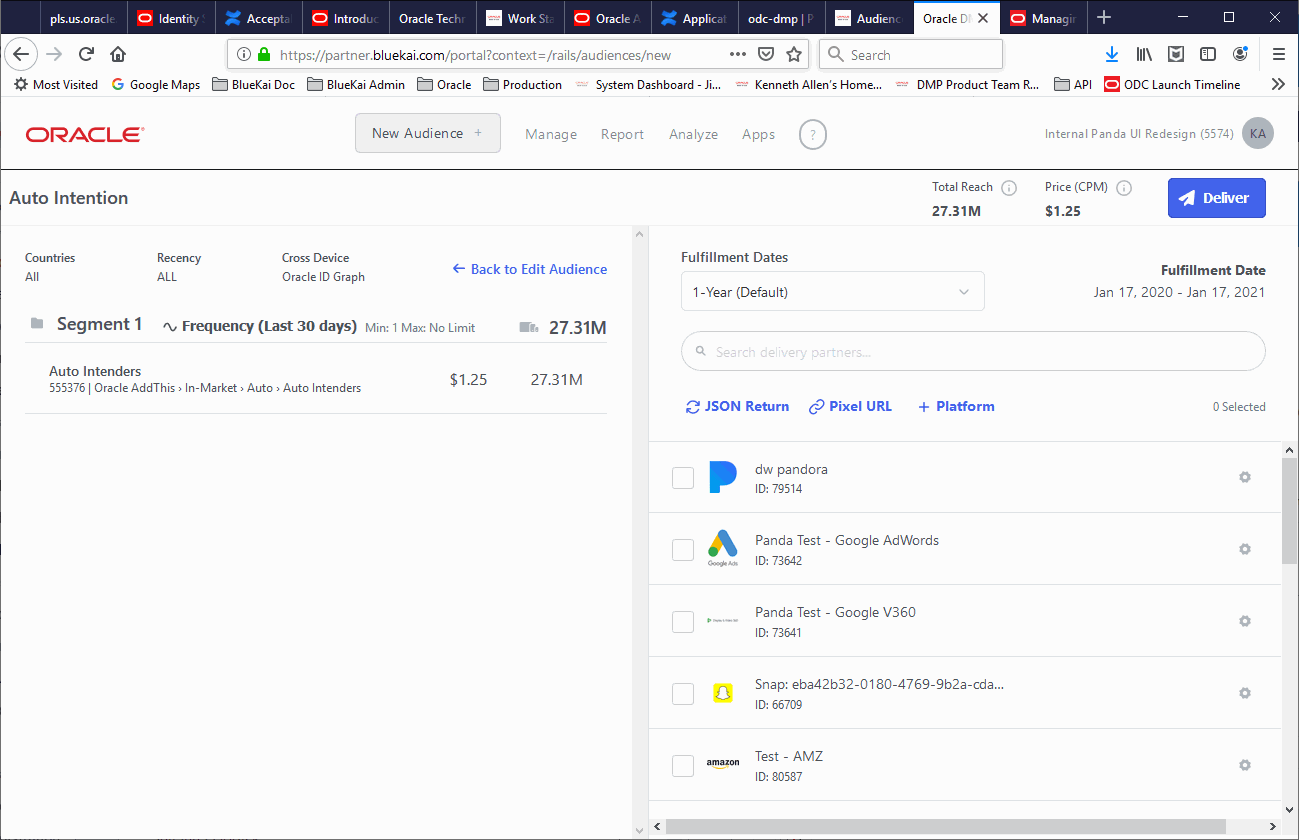Open the Most Visited bookmarks menu
Screen dimensions: 1299x840
pos(56,85)
